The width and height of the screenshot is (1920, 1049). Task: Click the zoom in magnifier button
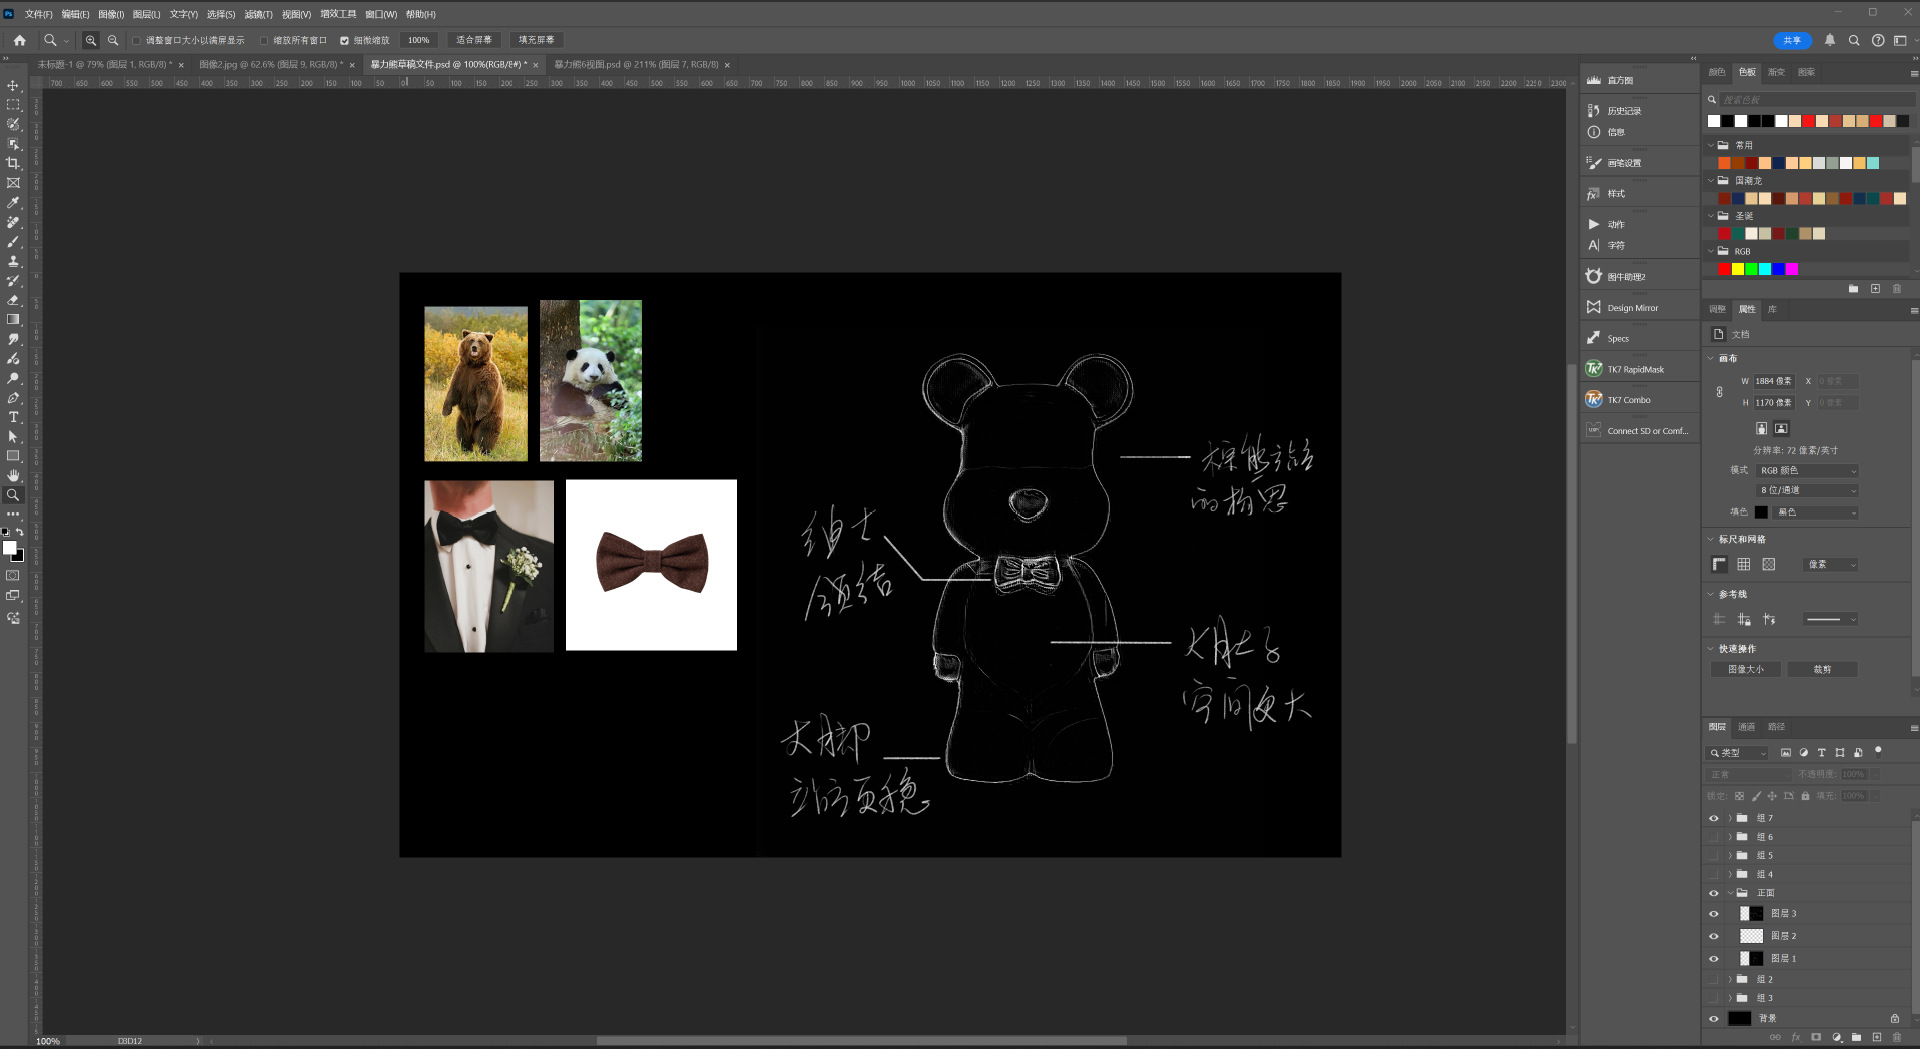[91, 40]
